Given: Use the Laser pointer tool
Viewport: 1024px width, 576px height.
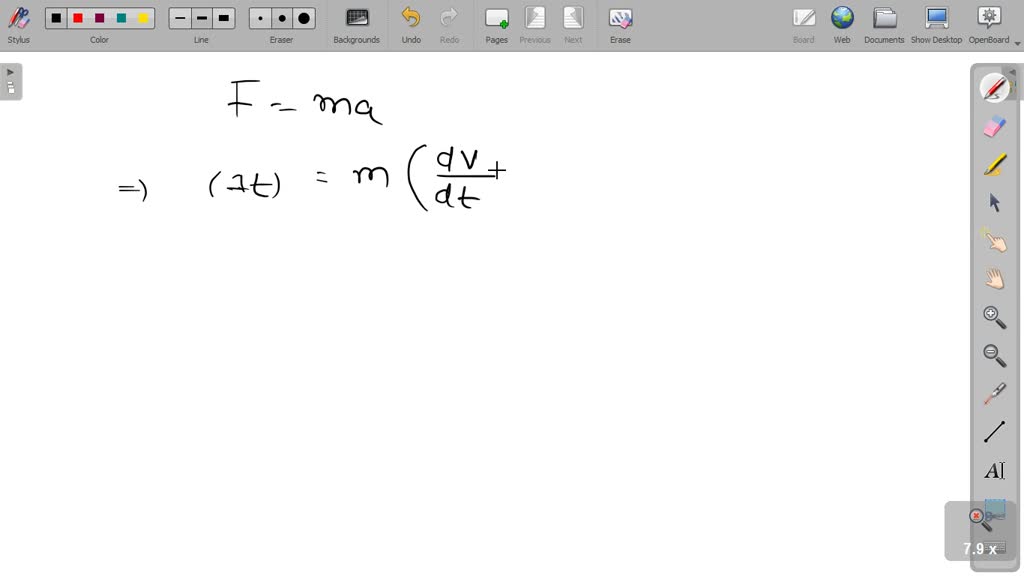Looking at the screenshot, I should [x=993, y=392].
